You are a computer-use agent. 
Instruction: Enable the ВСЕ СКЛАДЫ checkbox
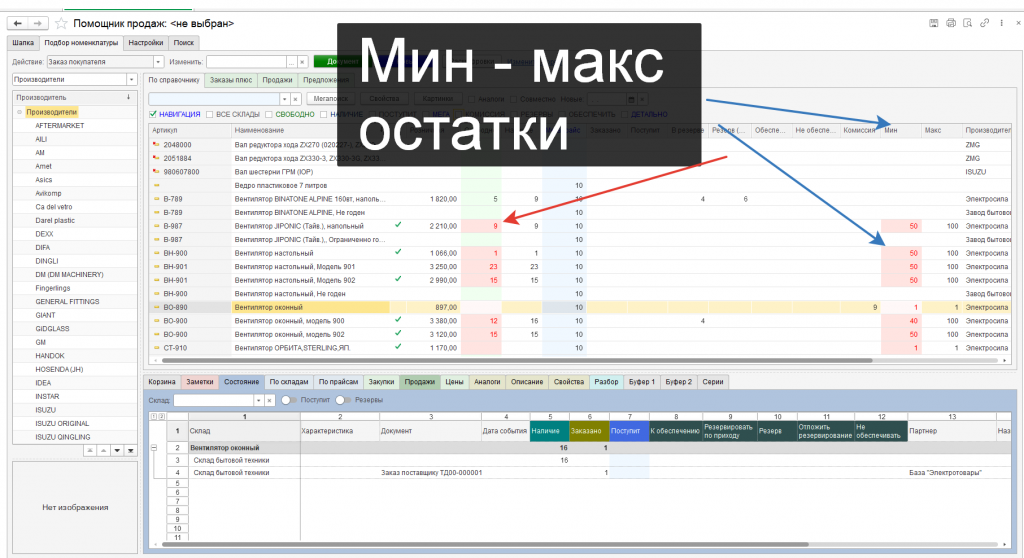[210, 114]
